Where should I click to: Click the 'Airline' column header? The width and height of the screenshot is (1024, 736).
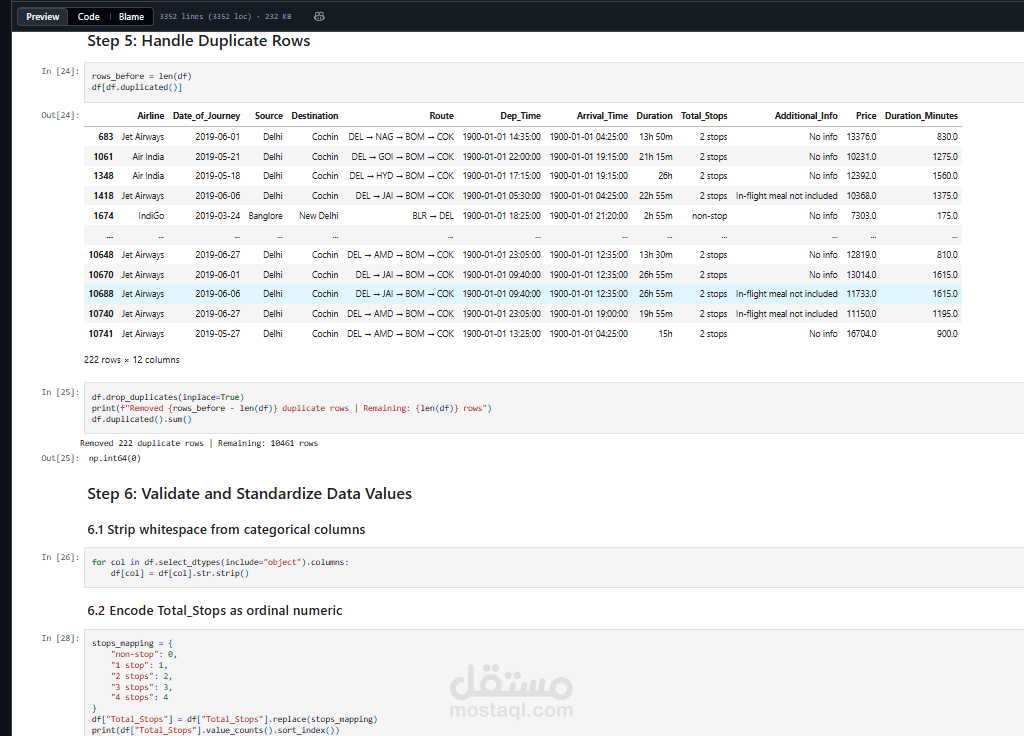[x=150, y=116]
